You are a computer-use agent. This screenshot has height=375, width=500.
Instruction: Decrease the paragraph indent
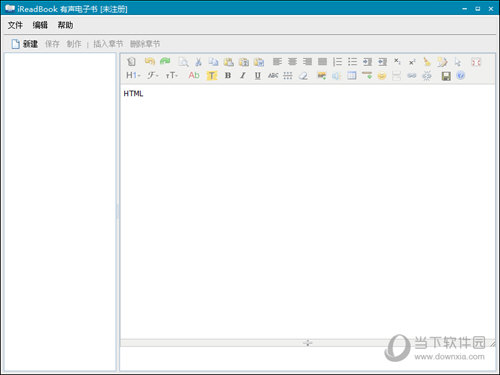point(382,62)
